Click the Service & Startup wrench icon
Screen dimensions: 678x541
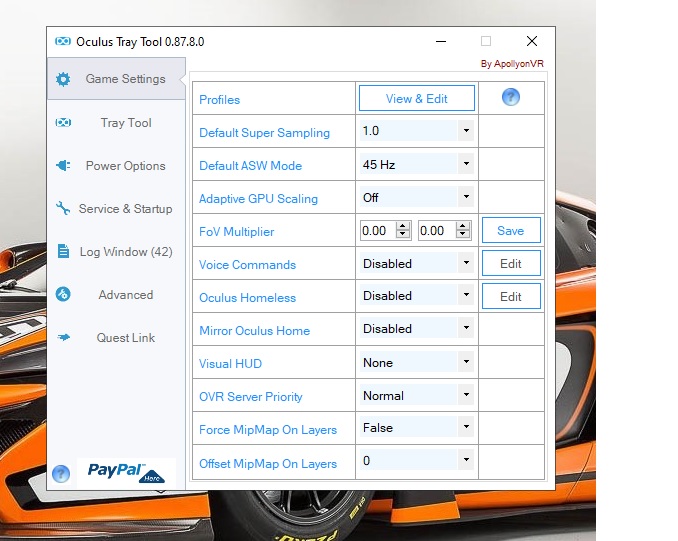63,208
